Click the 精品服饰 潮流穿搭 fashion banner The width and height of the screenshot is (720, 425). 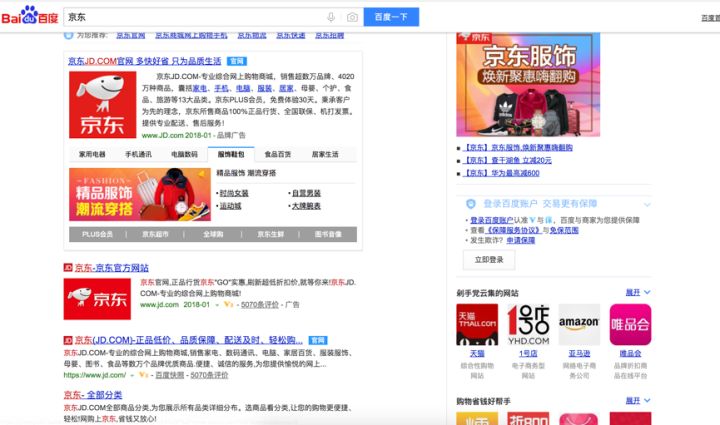tap(140, 194)
